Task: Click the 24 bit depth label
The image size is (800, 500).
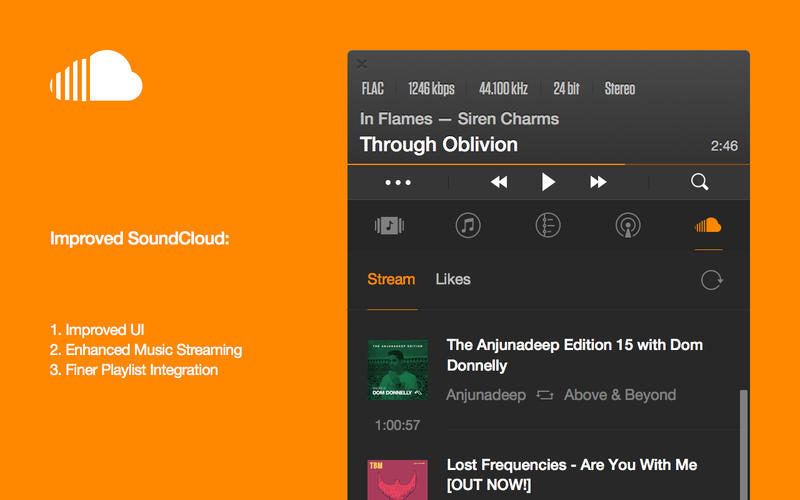Action: pos(566,89)
